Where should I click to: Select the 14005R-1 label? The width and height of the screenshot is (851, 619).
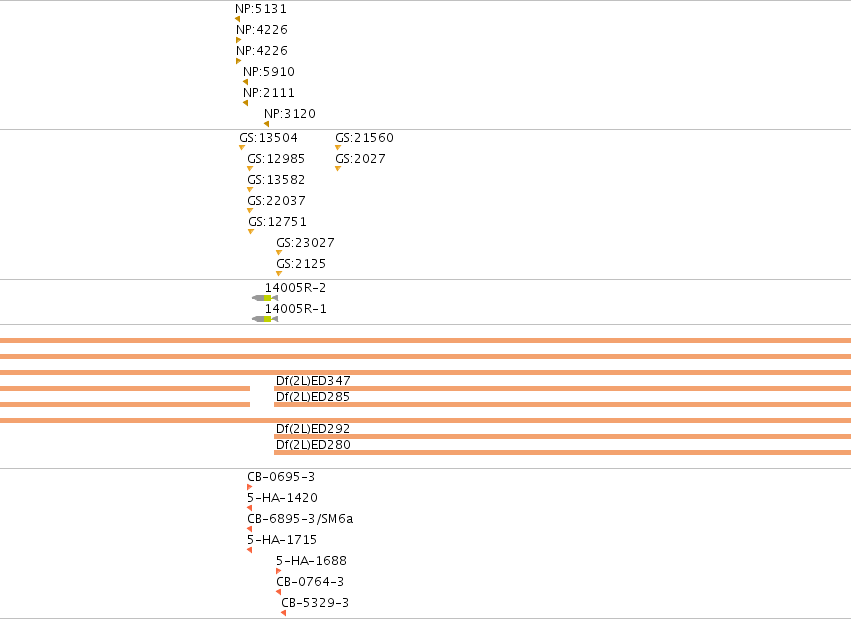(296, 309)
